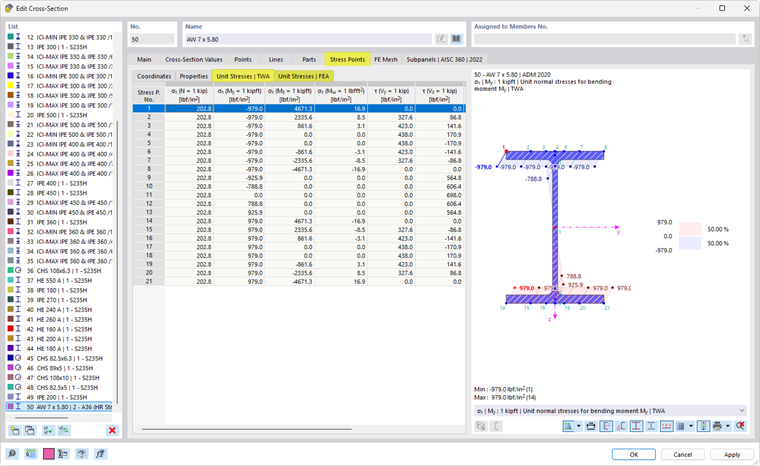Delete cross-section with the red X
This screenshot has width=760, height=466.
point(112,430)
